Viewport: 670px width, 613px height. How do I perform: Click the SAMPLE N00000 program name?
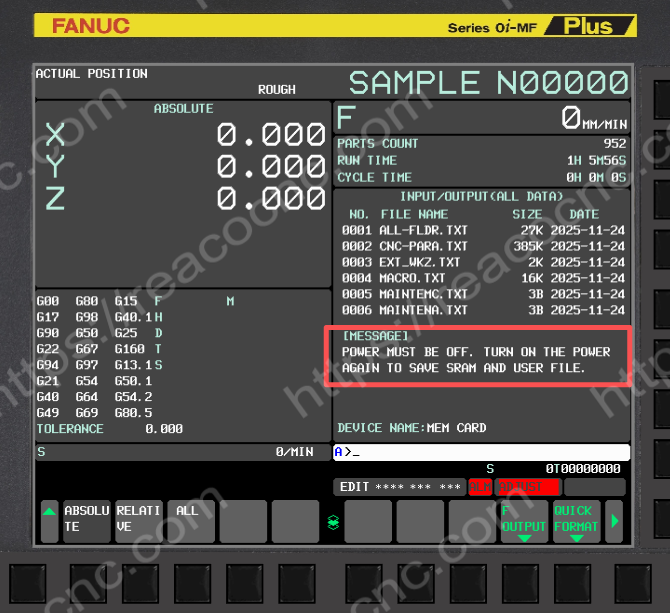488,82
